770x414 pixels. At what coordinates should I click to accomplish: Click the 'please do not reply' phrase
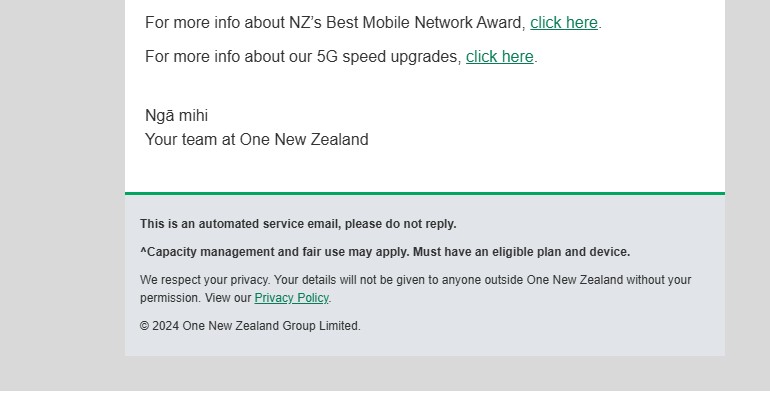point(400,224)
